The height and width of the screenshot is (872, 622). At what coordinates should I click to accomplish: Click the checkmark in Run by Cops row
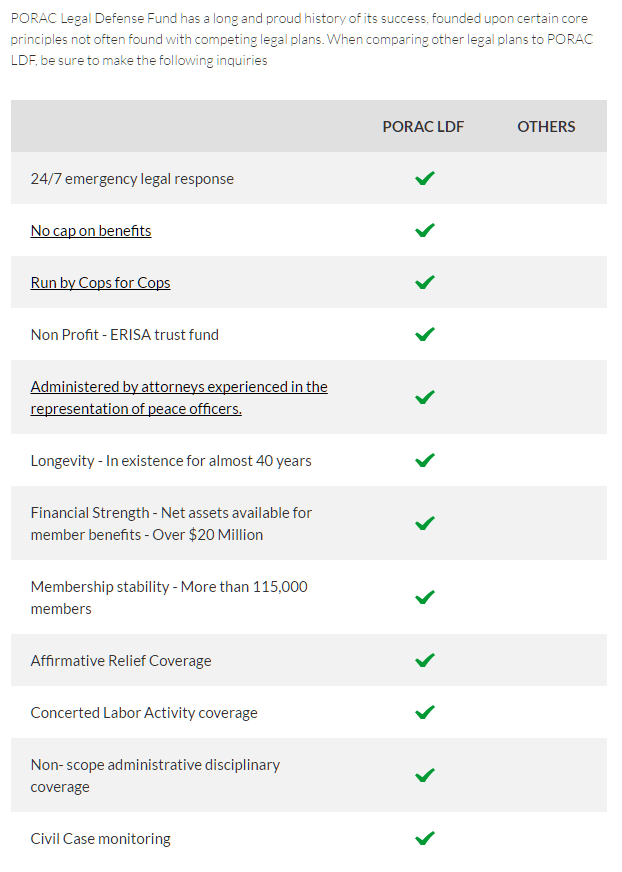(x=425, y=283)
